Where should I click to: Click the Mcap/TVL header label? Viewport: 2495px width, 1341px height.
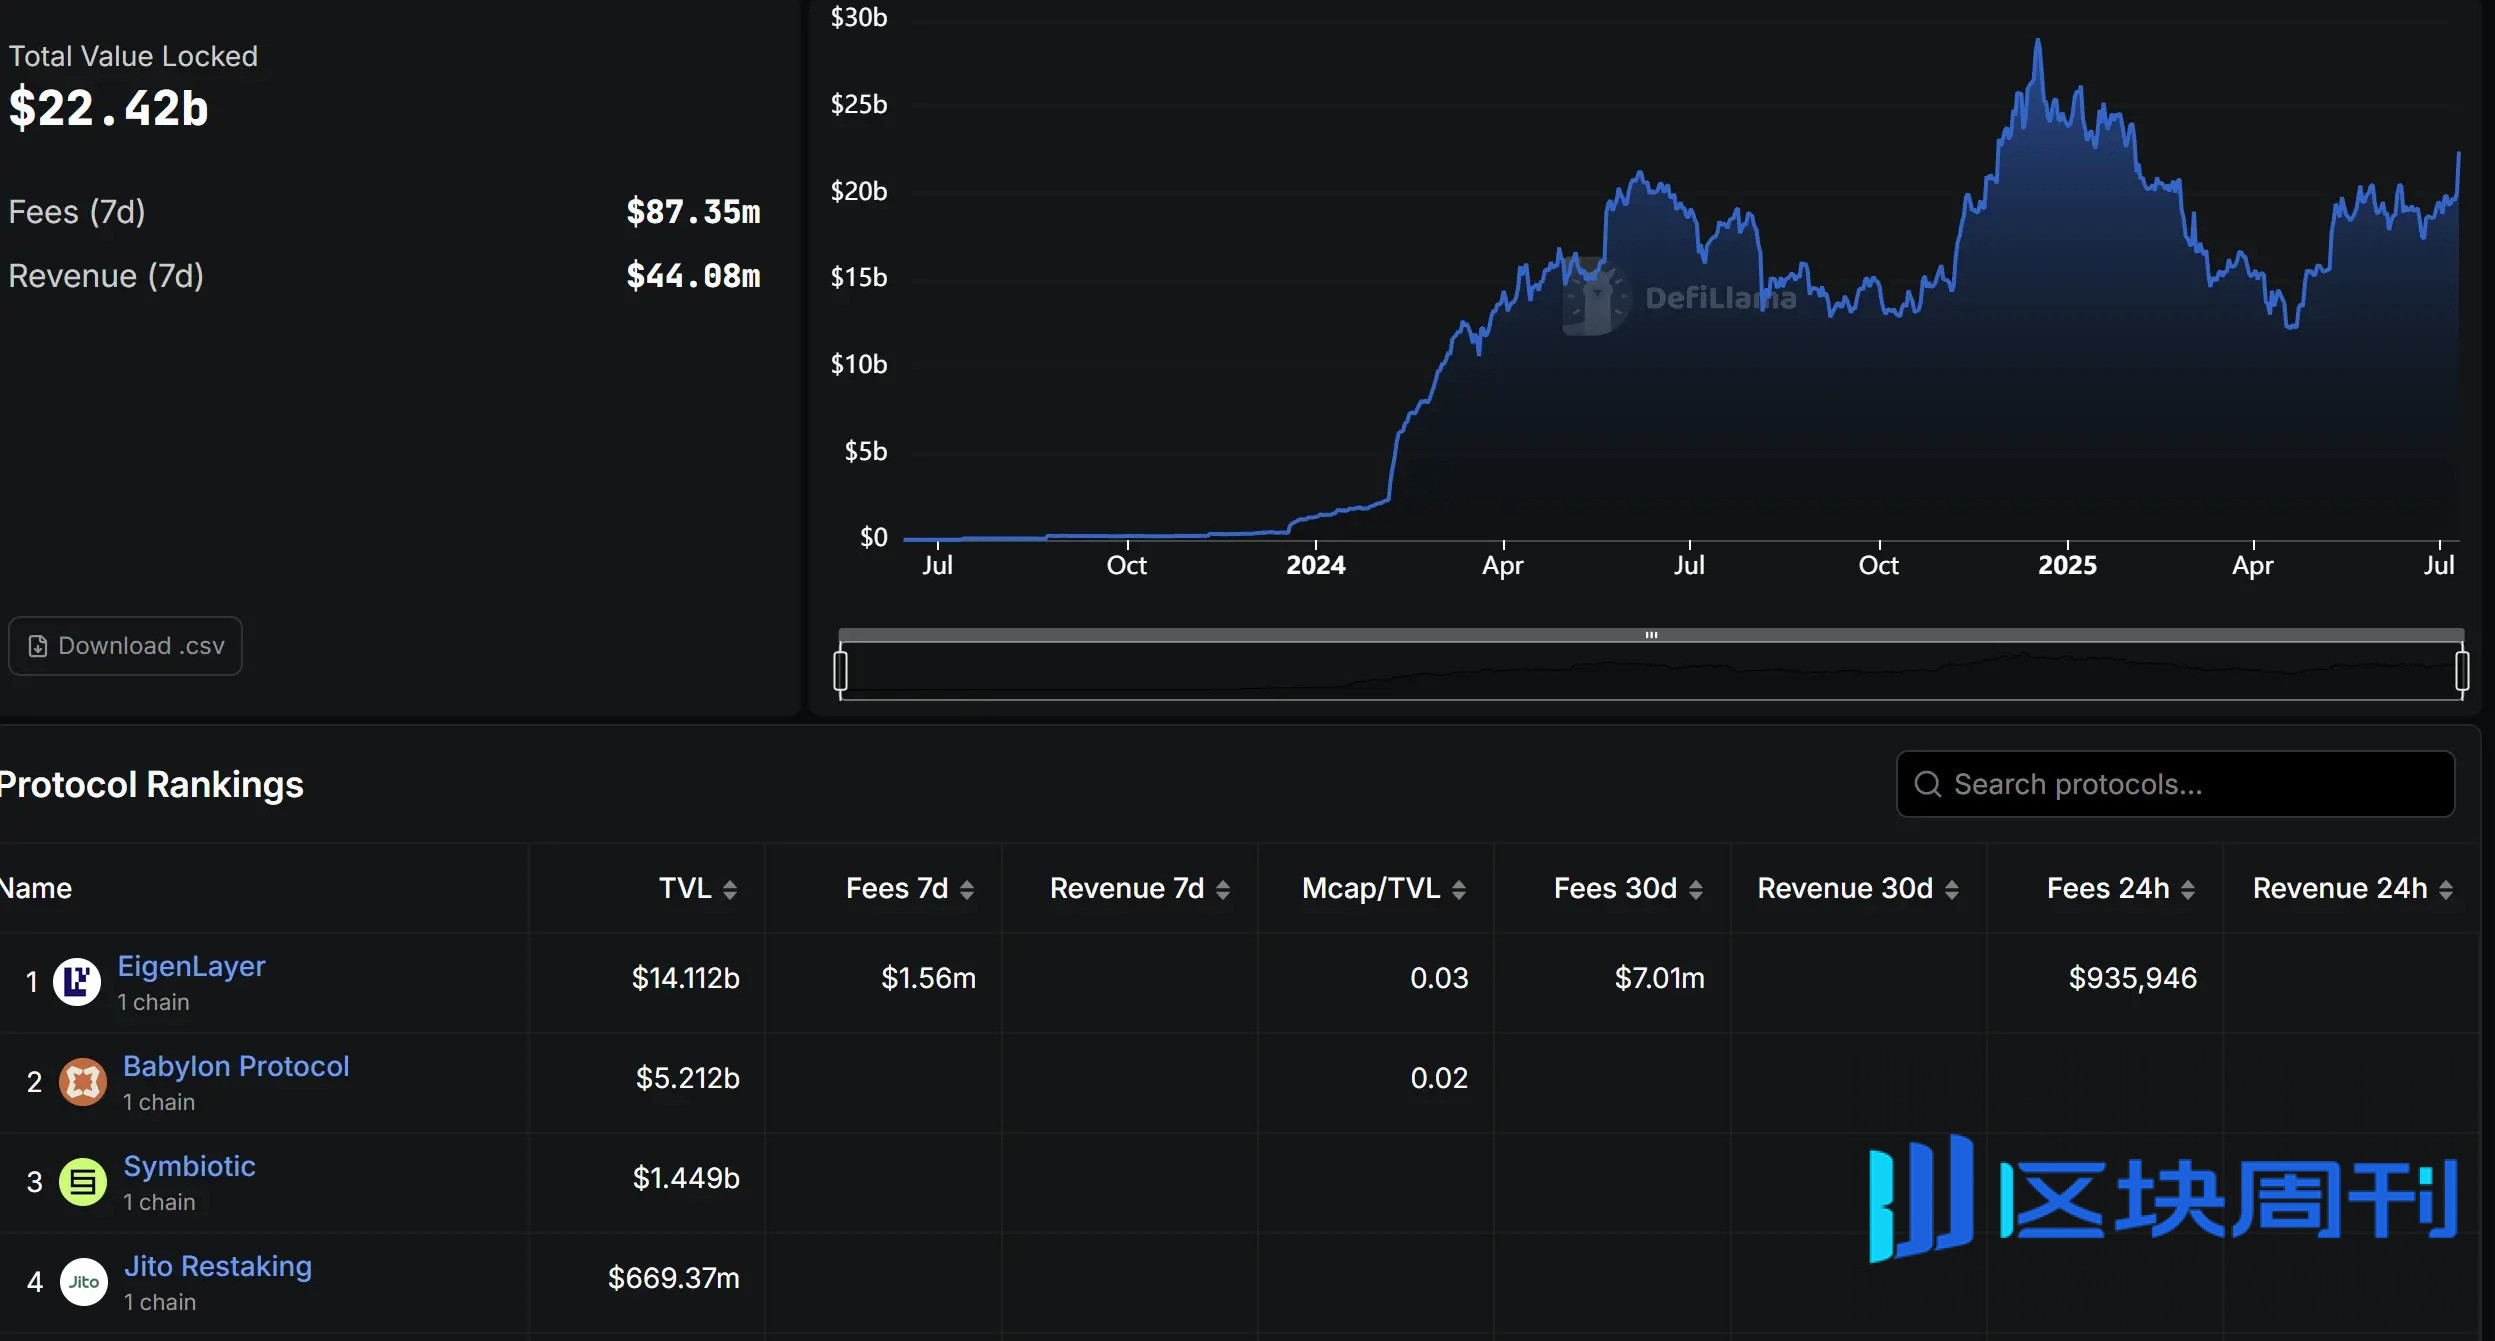coord(1371,888)
